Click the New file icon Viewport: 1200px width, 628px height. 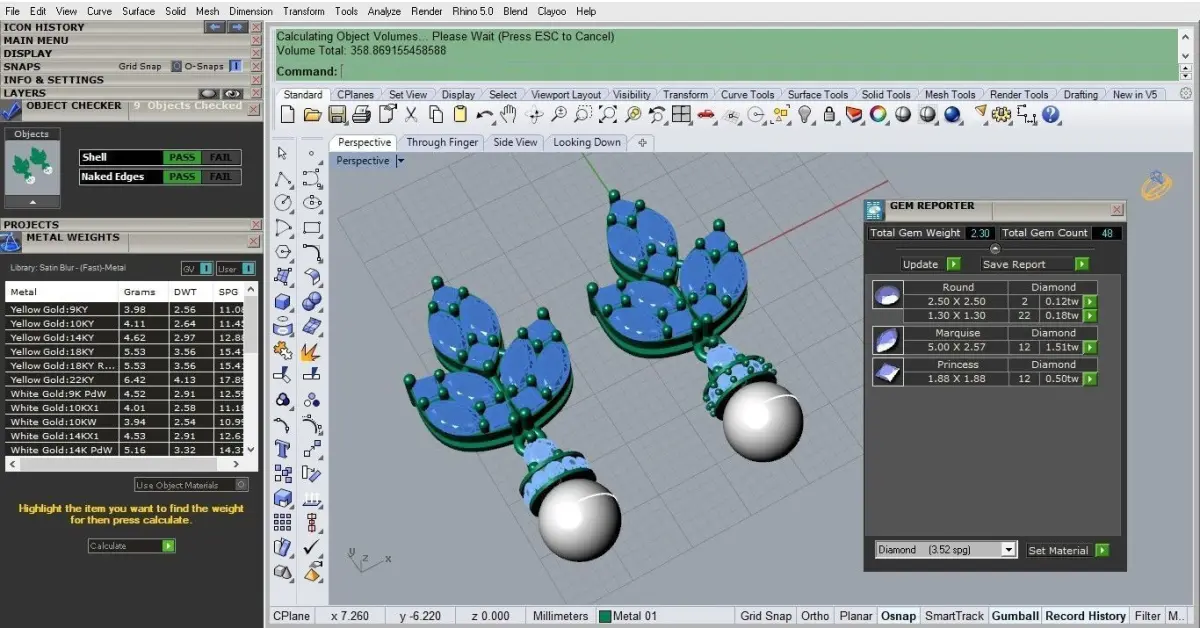[x=287, y=115]
